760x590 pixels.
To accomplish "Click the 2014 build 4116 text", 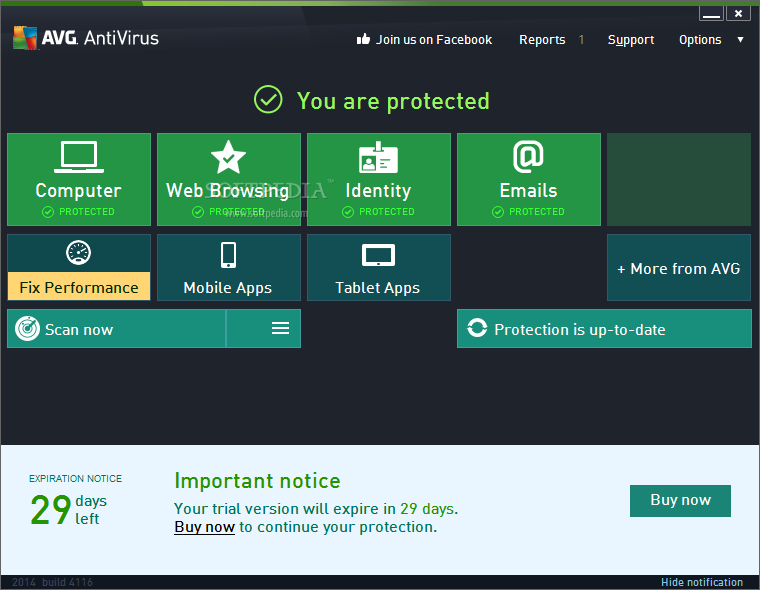I will (52, 582).
